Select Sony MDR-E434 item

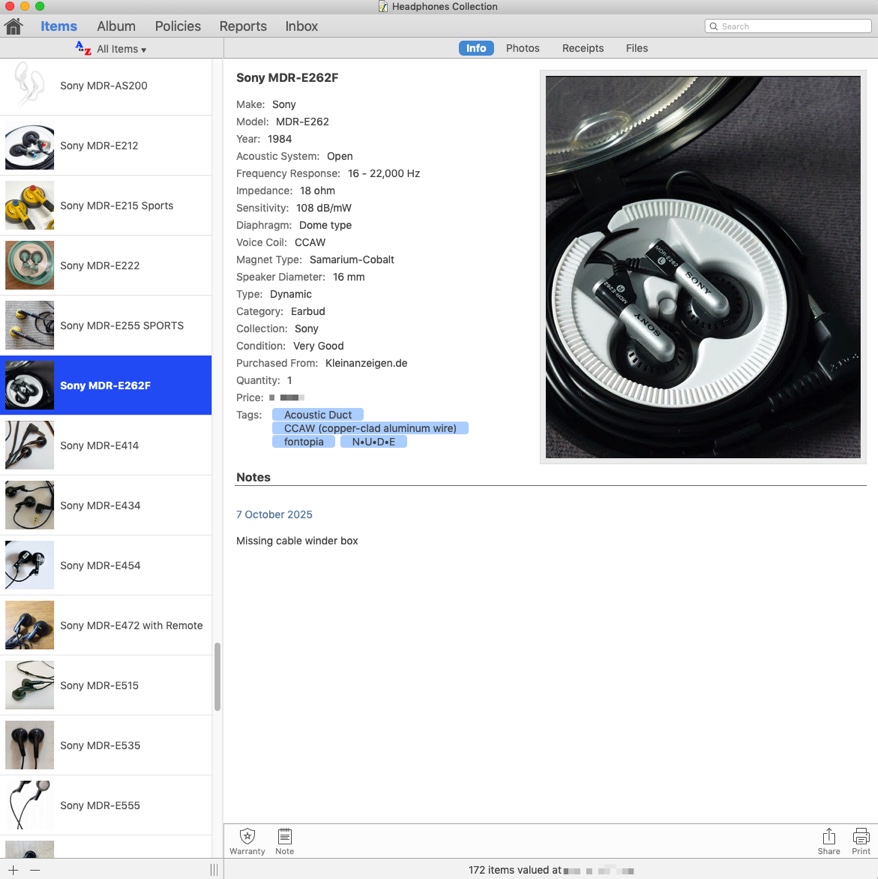(106, 506)
